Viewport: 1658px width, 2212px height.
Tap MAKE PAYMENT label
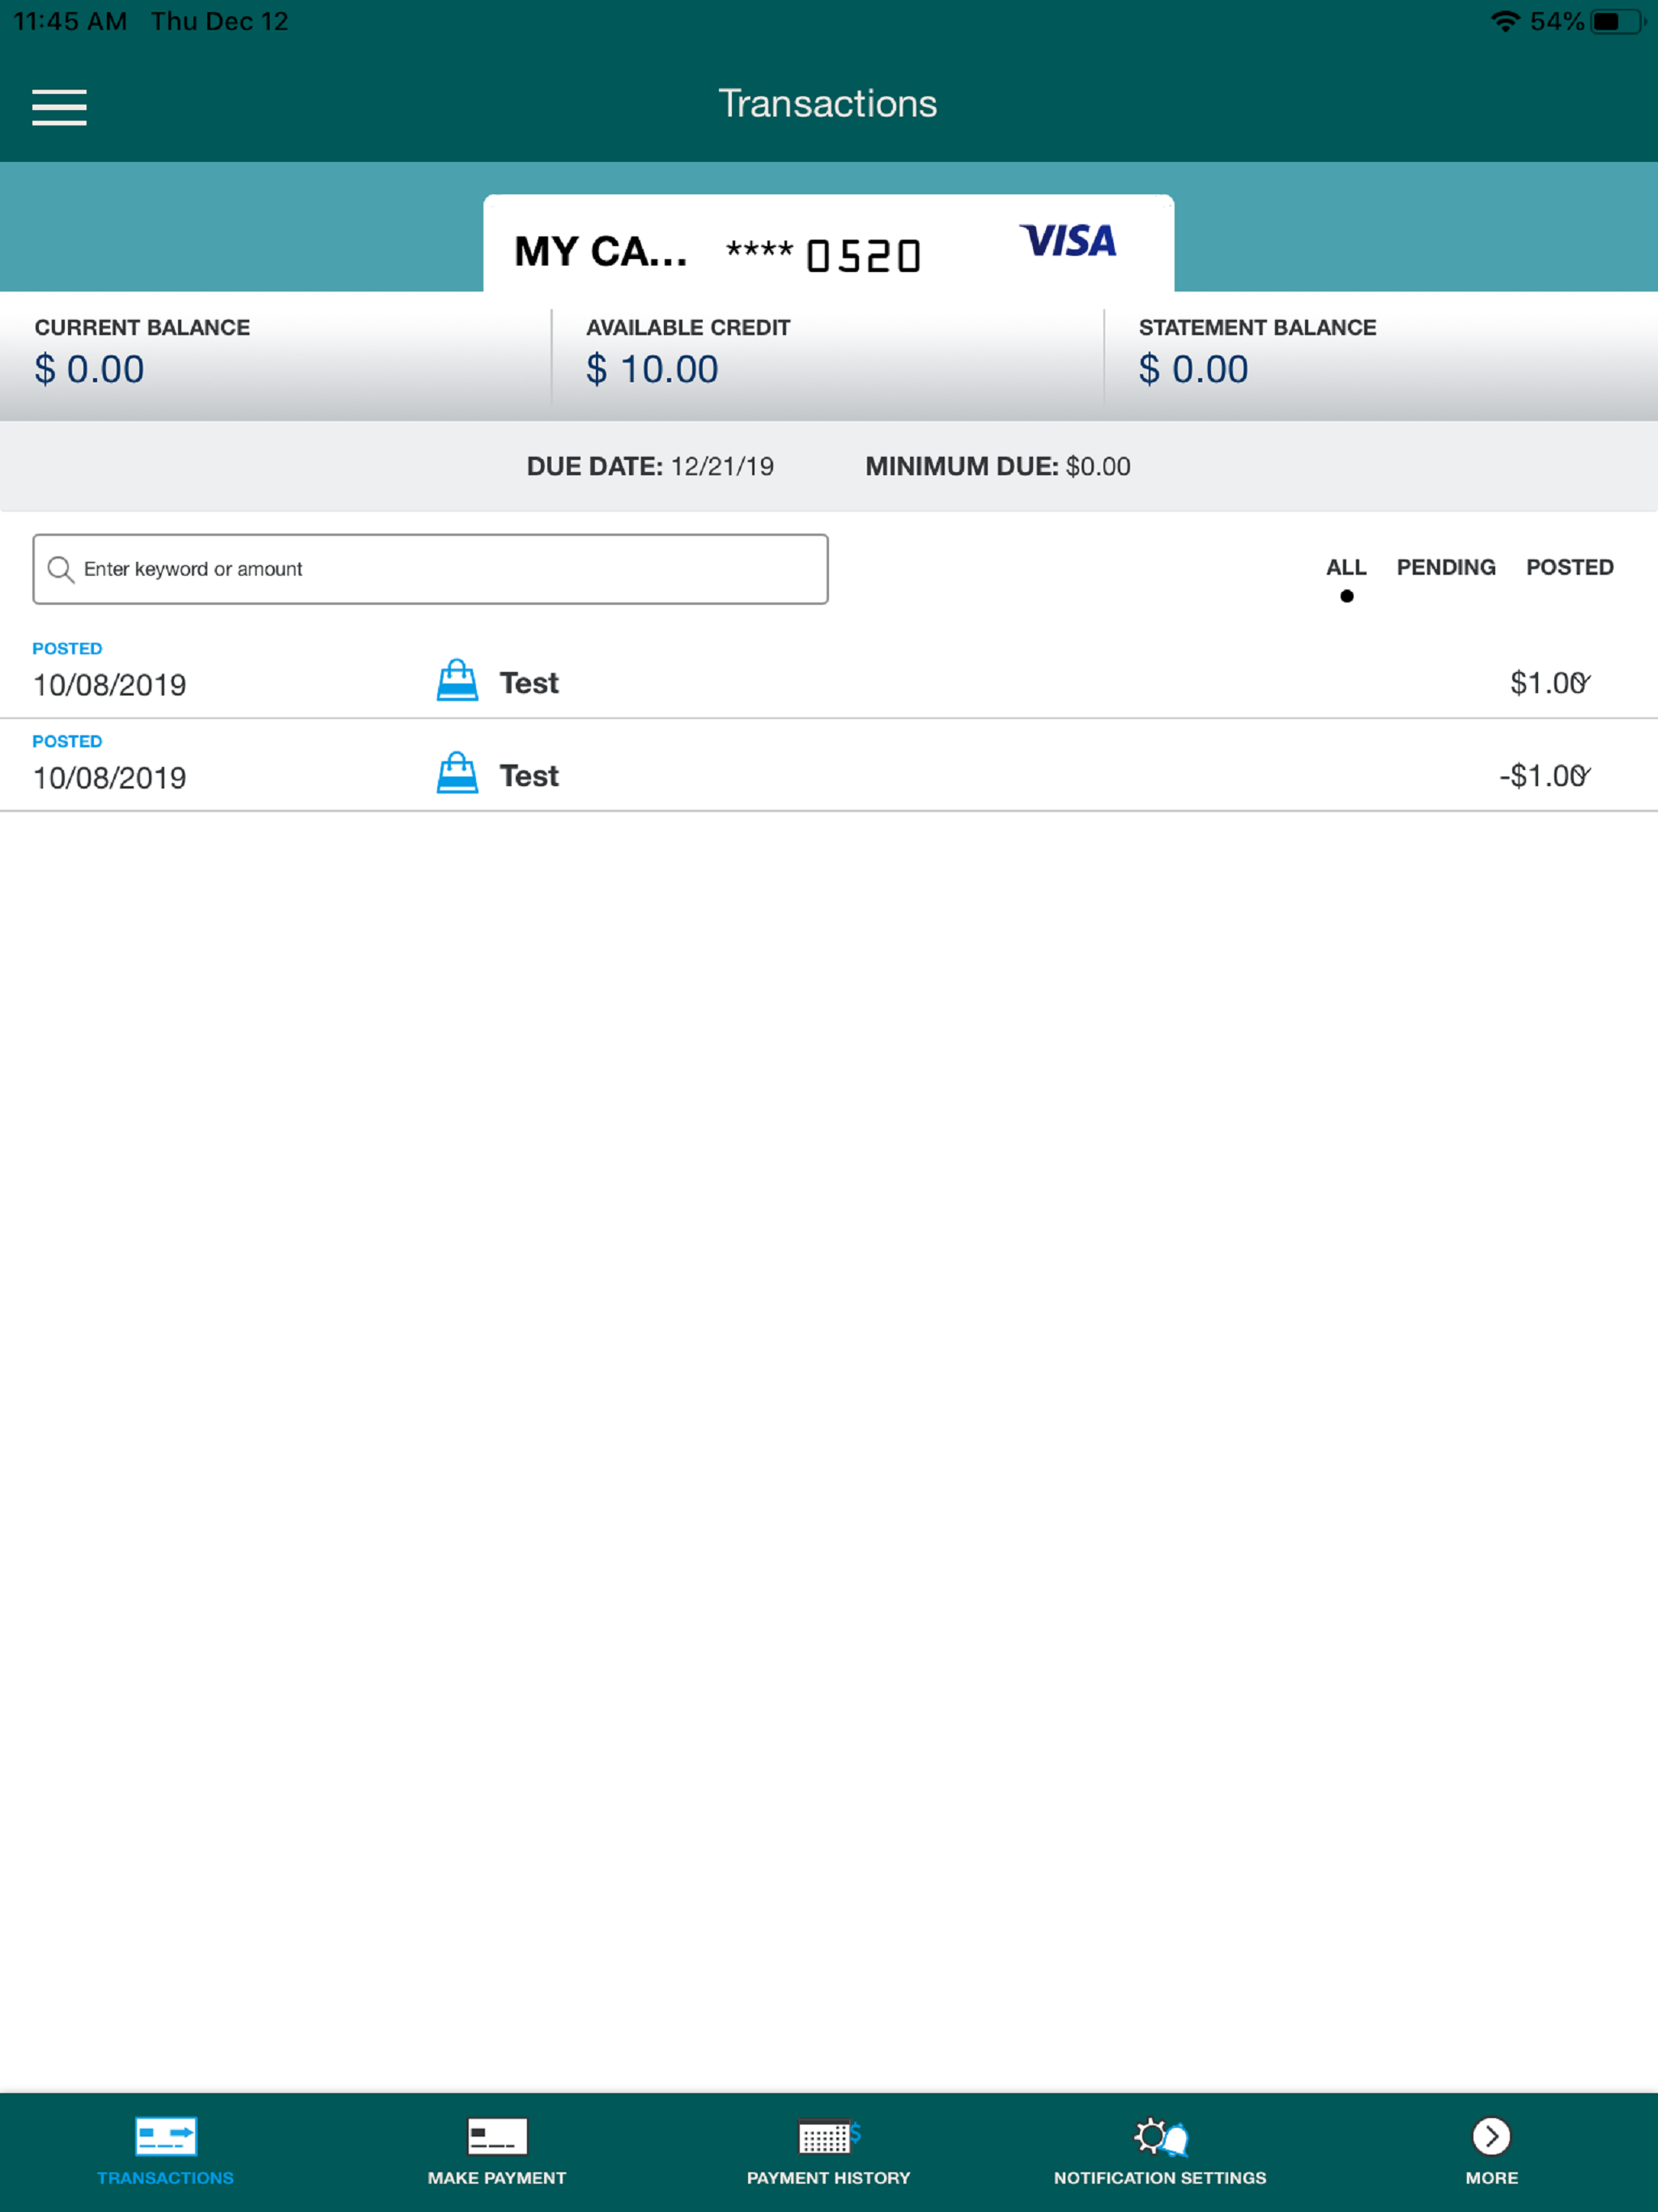(497, 2178)
